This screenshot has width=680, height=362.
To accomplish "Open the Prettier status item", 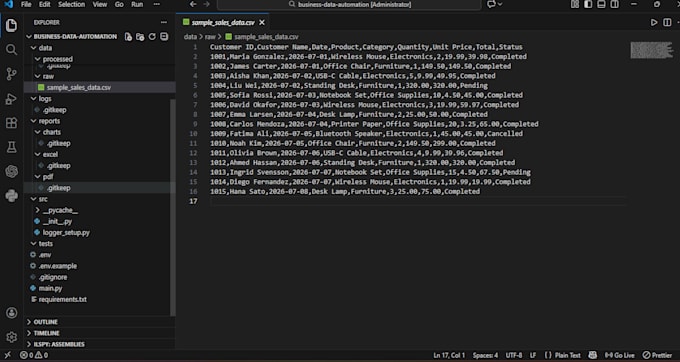I will (x=657, y=355).
